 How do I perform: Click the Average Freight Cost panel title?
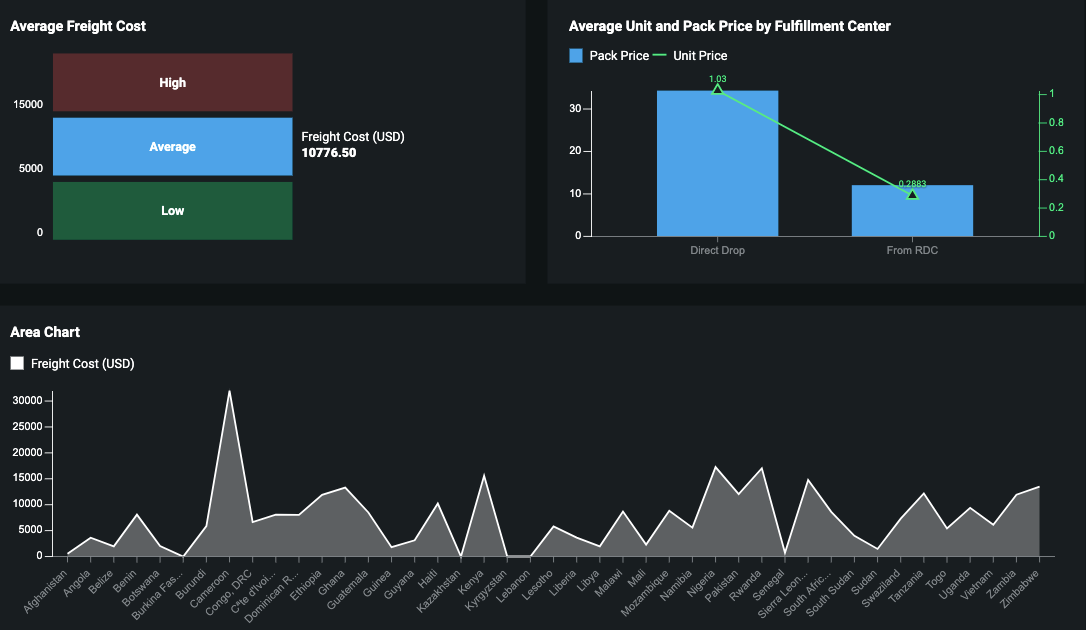(x=78, y=26)
